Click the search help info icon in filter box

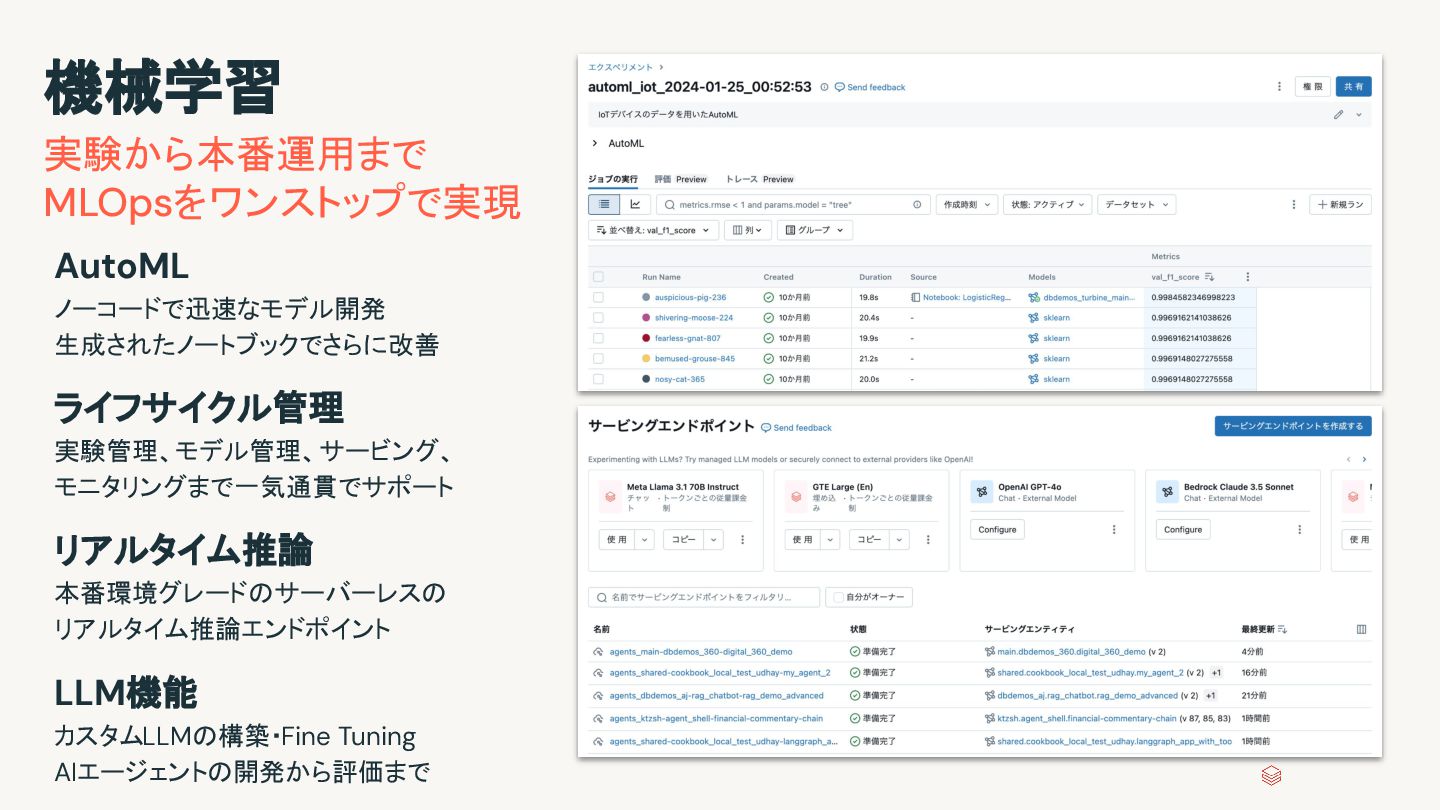917,204
